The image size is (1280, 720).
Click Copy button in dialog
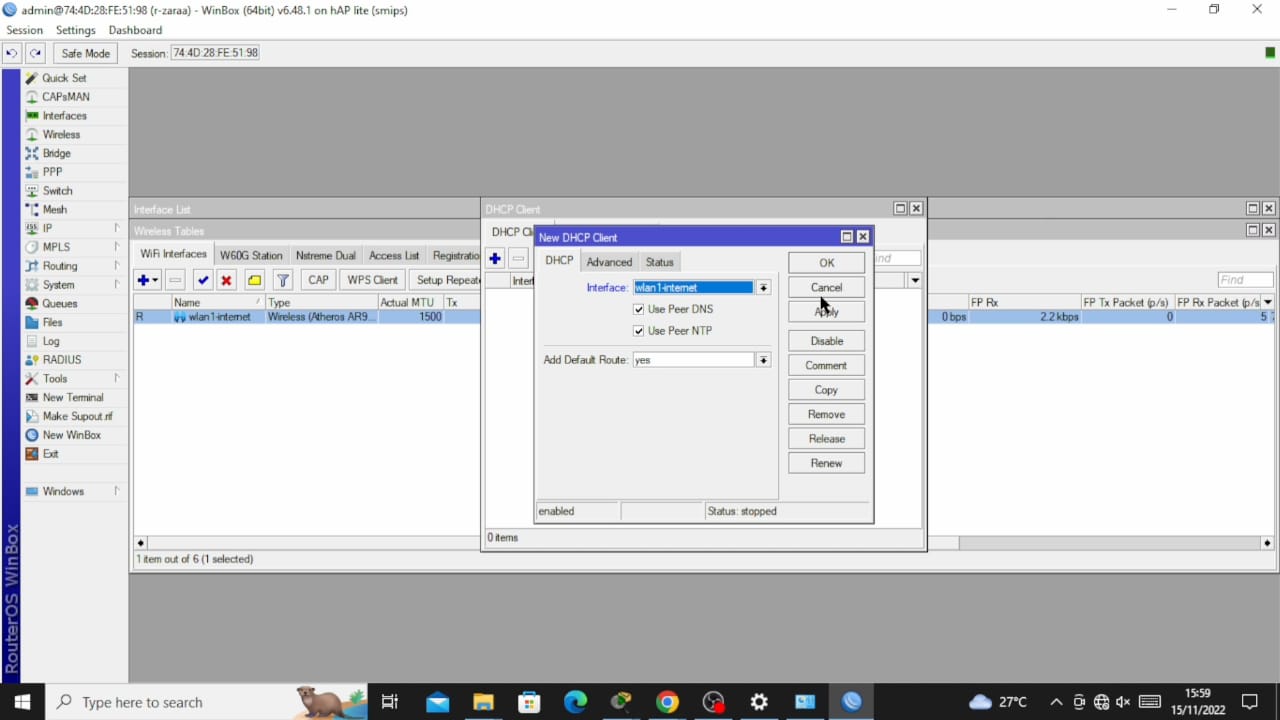[x=826, y=390]
